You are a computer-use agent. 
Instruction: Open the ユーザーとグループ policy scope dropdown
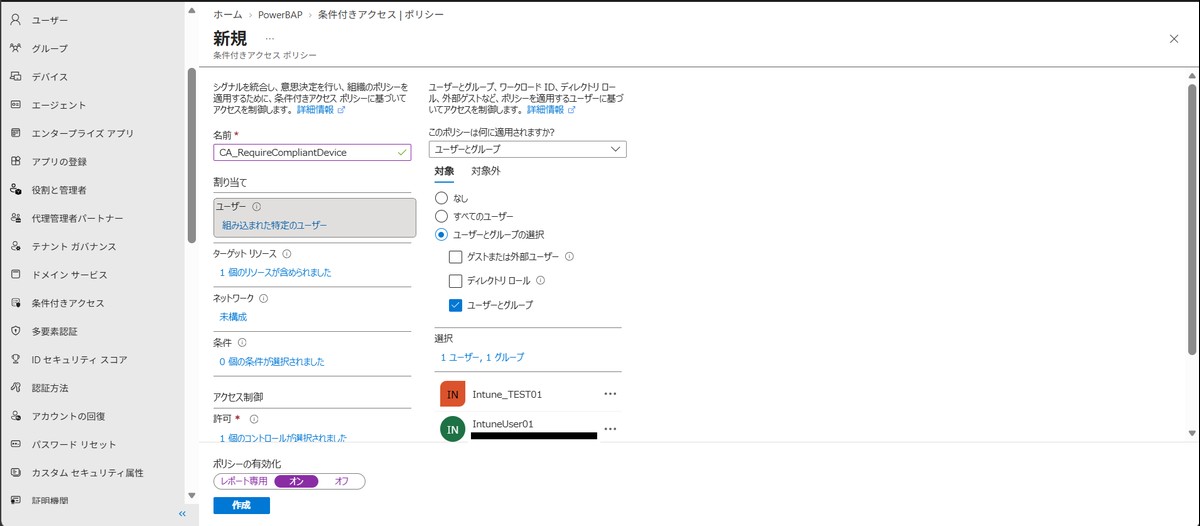click(x=527, y=149)
